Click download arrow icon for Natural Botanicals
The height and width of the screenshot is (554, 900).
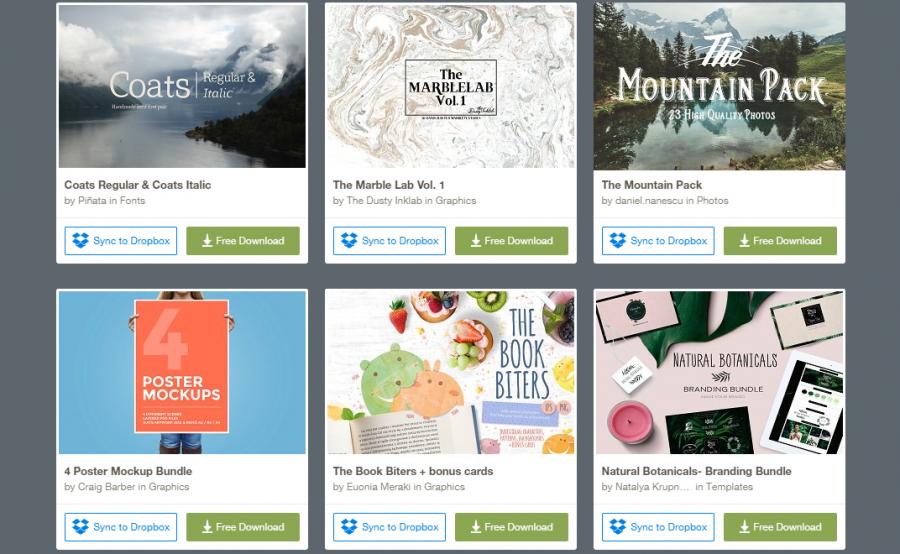click(744, 527)
